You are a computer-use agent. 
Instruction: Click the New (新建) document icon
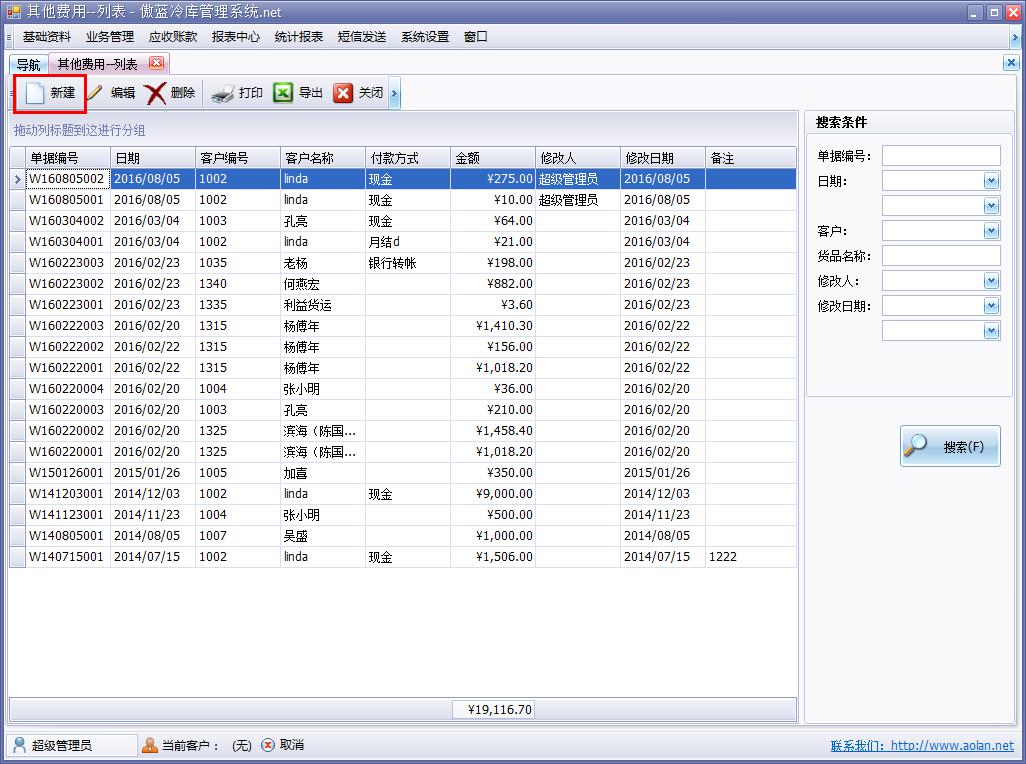[x=35, y=93]
